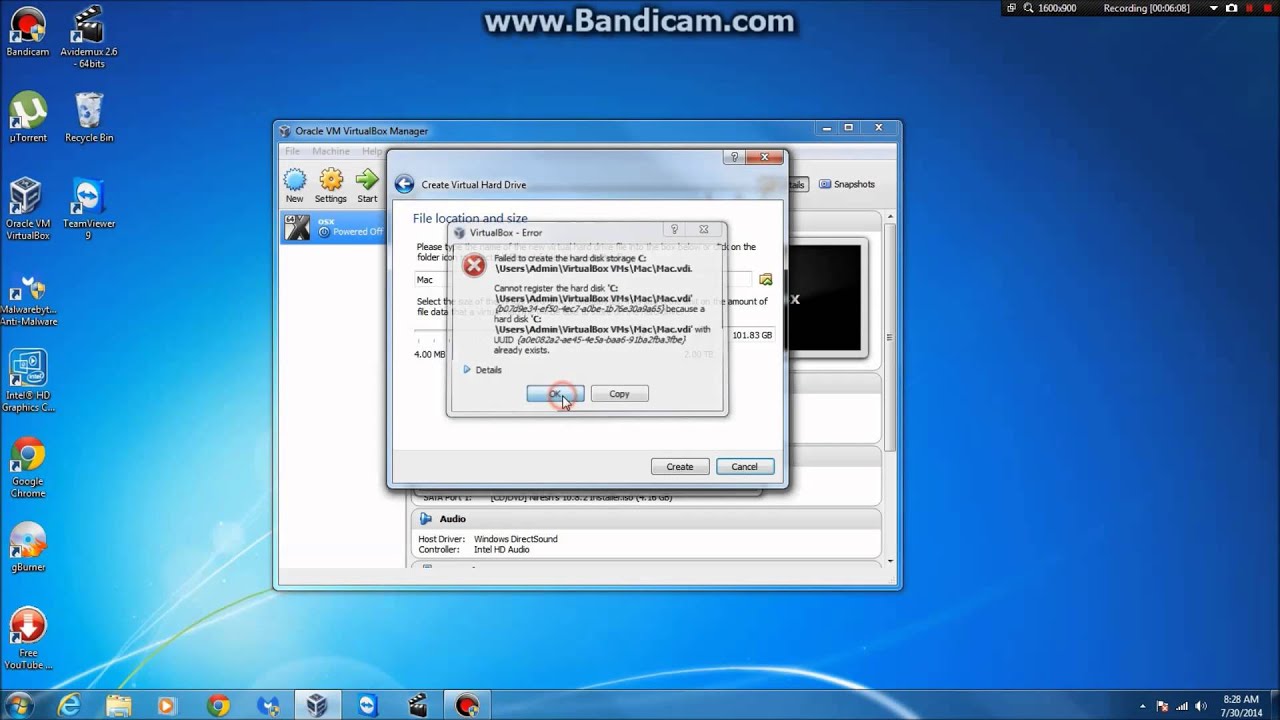Click Copy in the VirtualBox Error dialog
This screenshot has height=720, width=1280.
619,394
